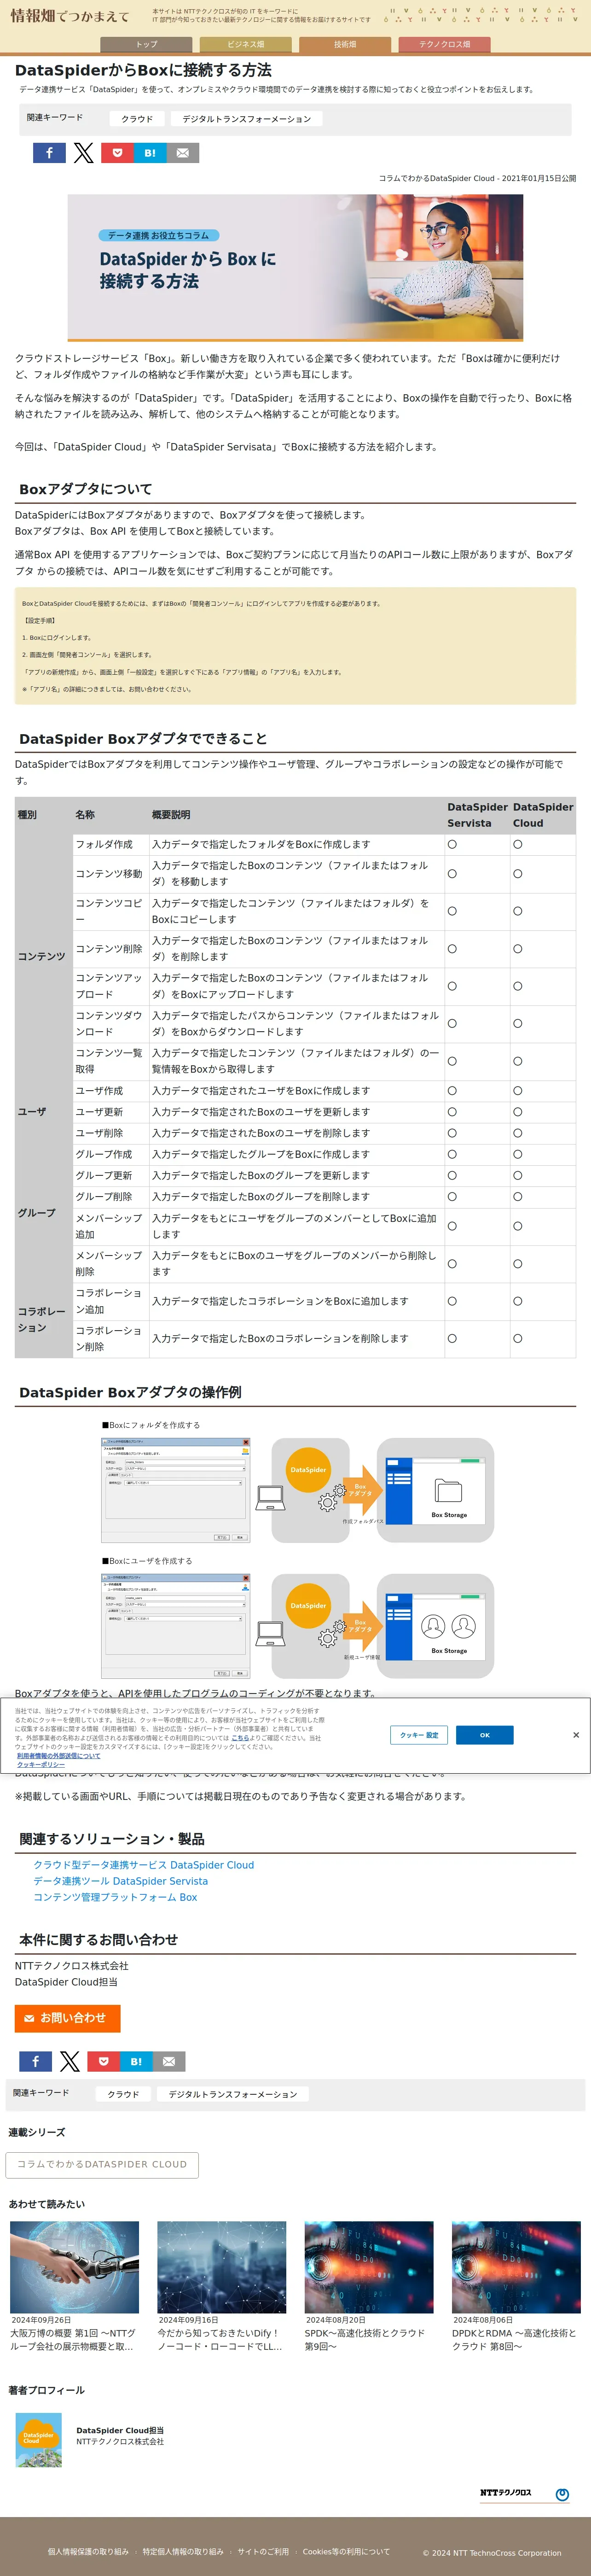Share via the top X (Twitter) icon
591x2576 pixels.
(x=83, y=153)
